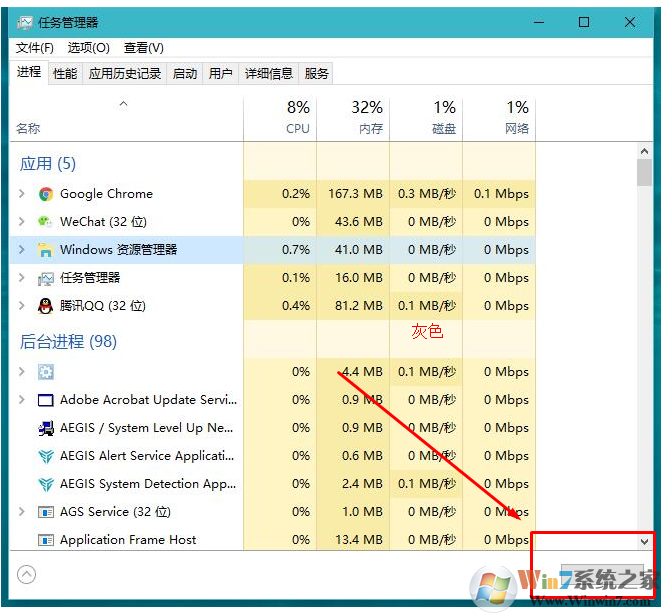Click the 任务管理器 process icon

pos(46,278)
